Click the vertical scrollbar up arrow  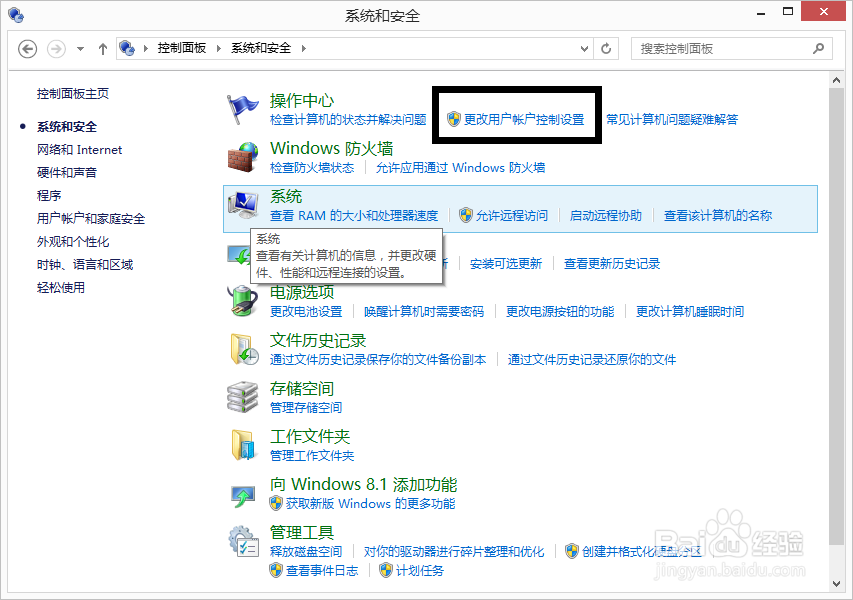[x=837, y=80]
